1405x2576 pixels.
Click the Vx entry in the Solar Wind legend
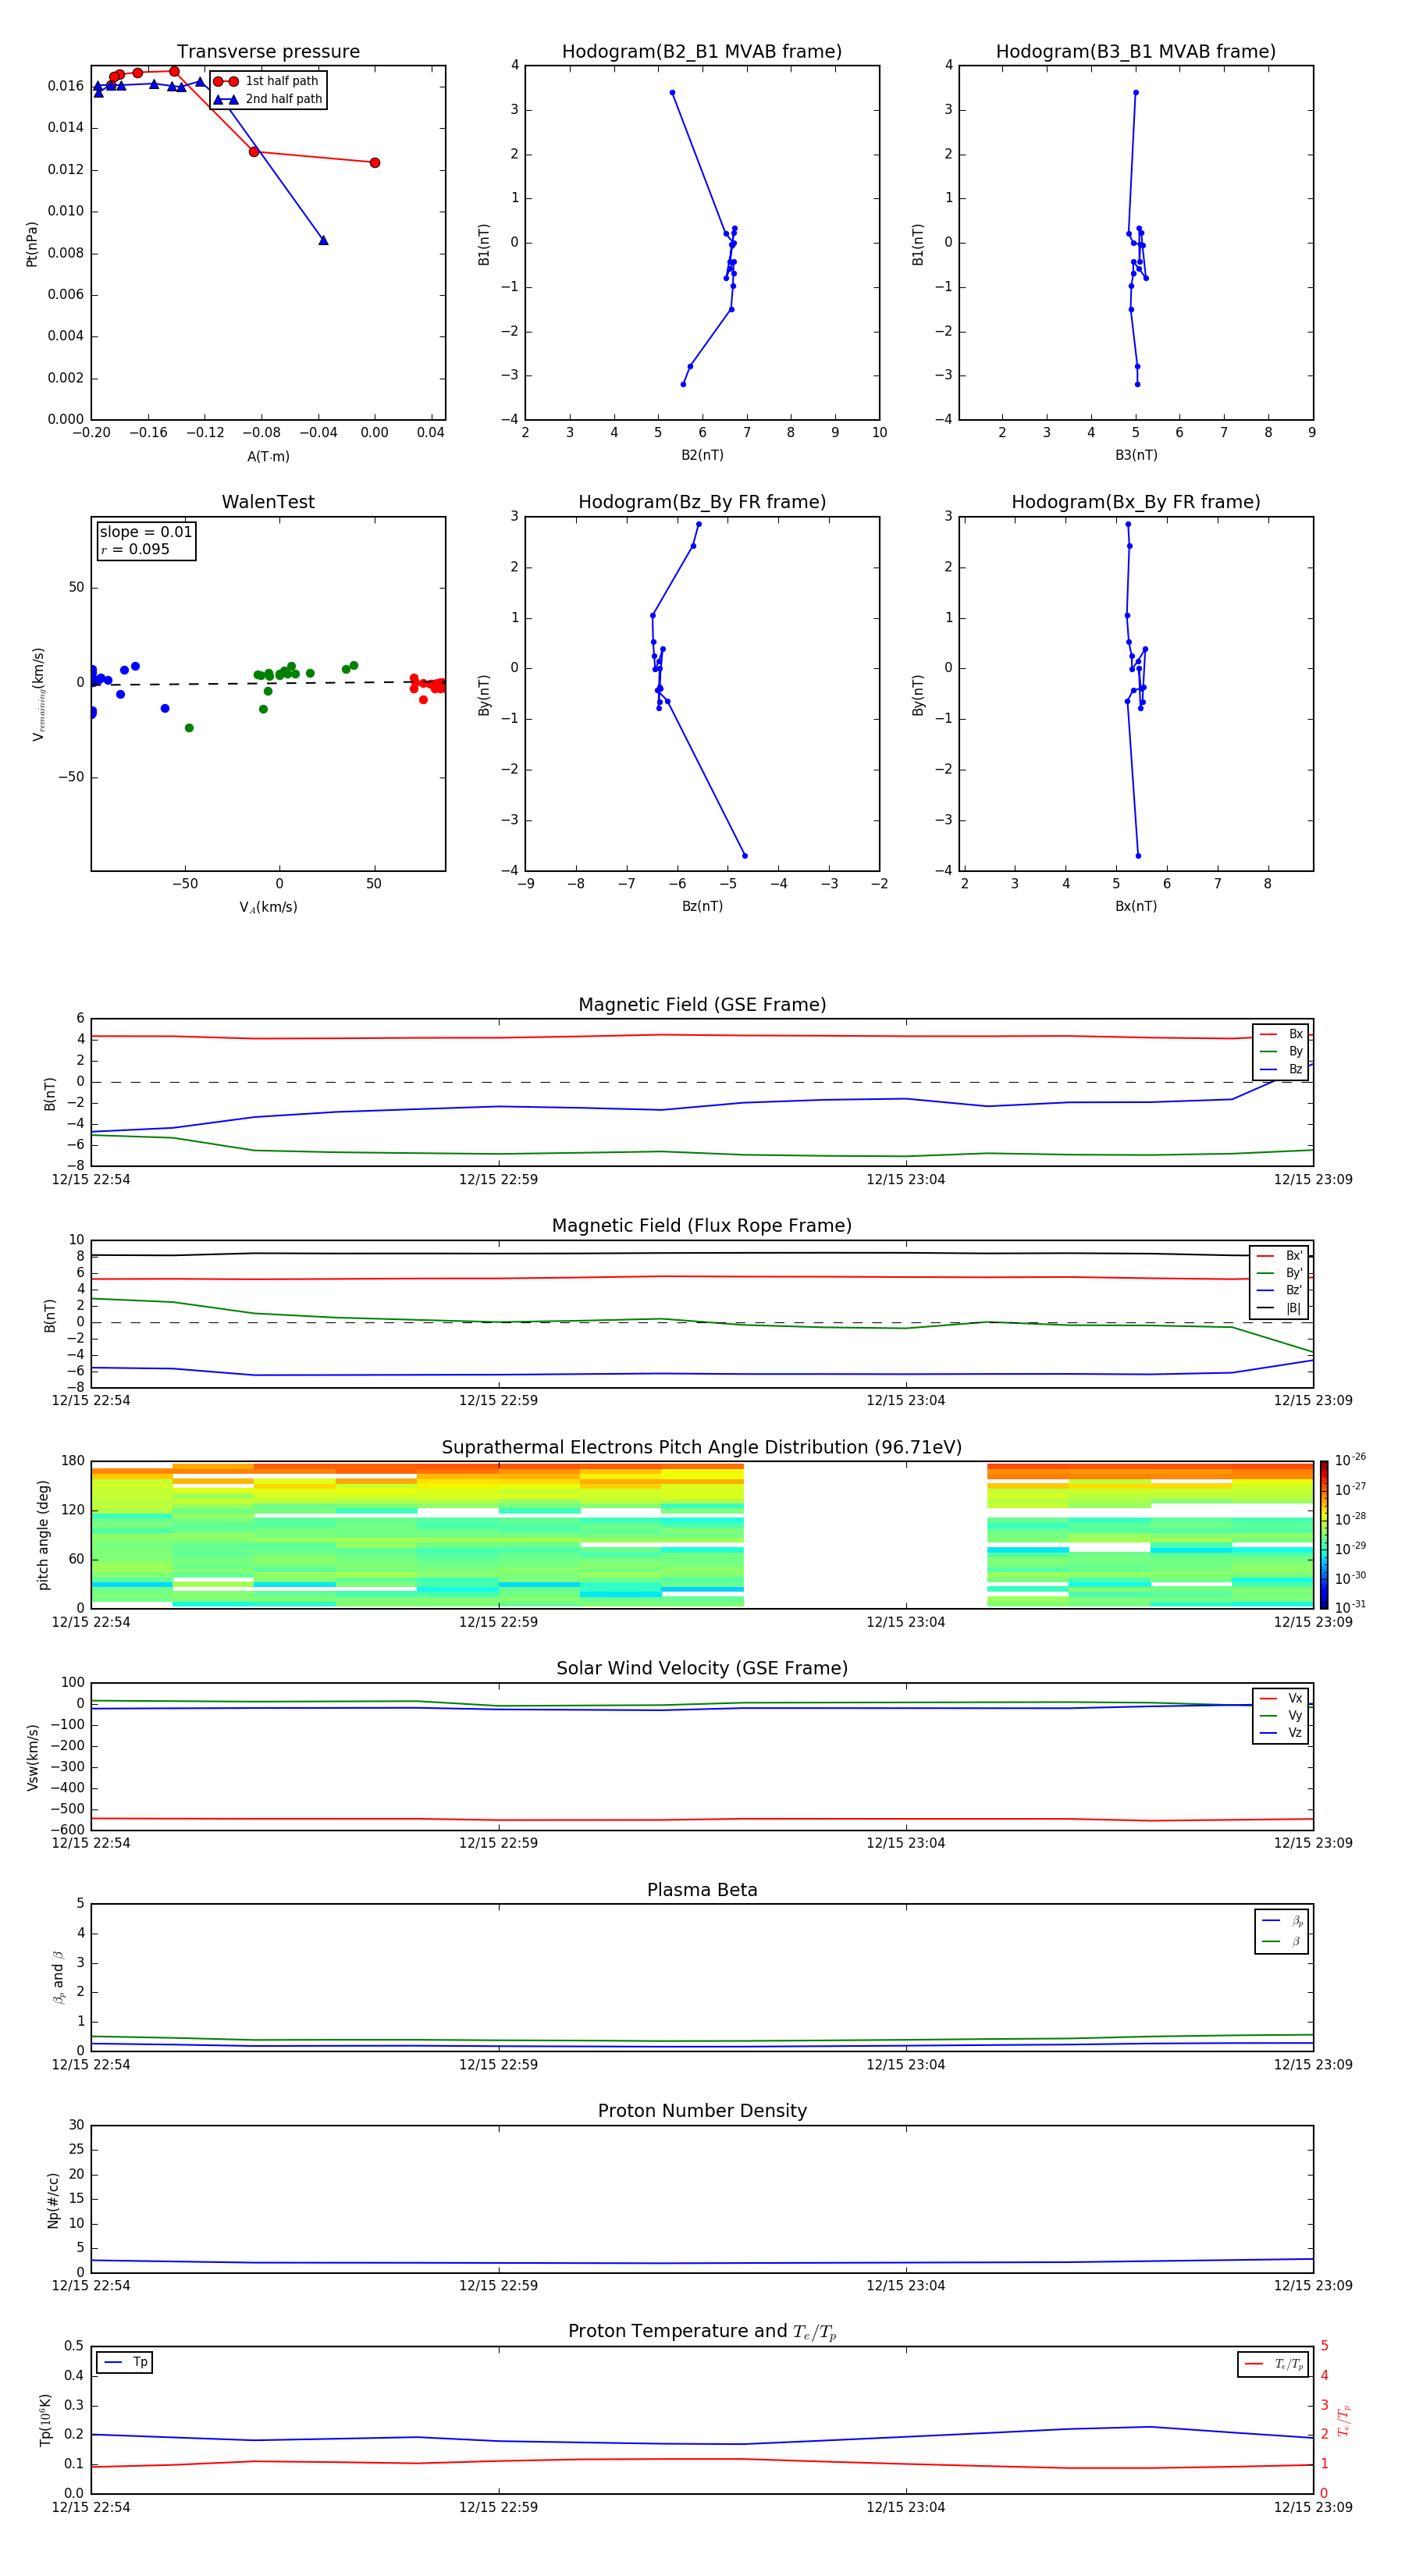tap(1280, 1698)
